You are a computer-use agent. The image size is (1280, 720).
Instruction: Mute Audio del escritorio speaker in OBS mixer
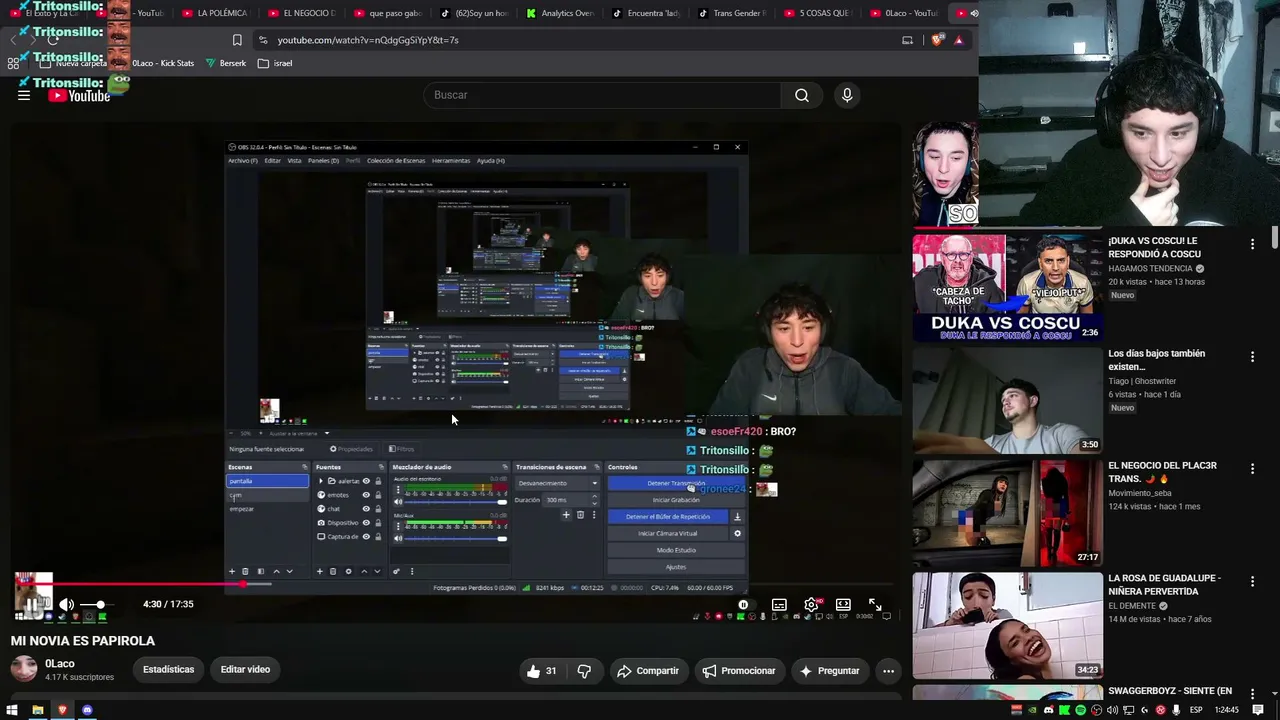(398, 502)
